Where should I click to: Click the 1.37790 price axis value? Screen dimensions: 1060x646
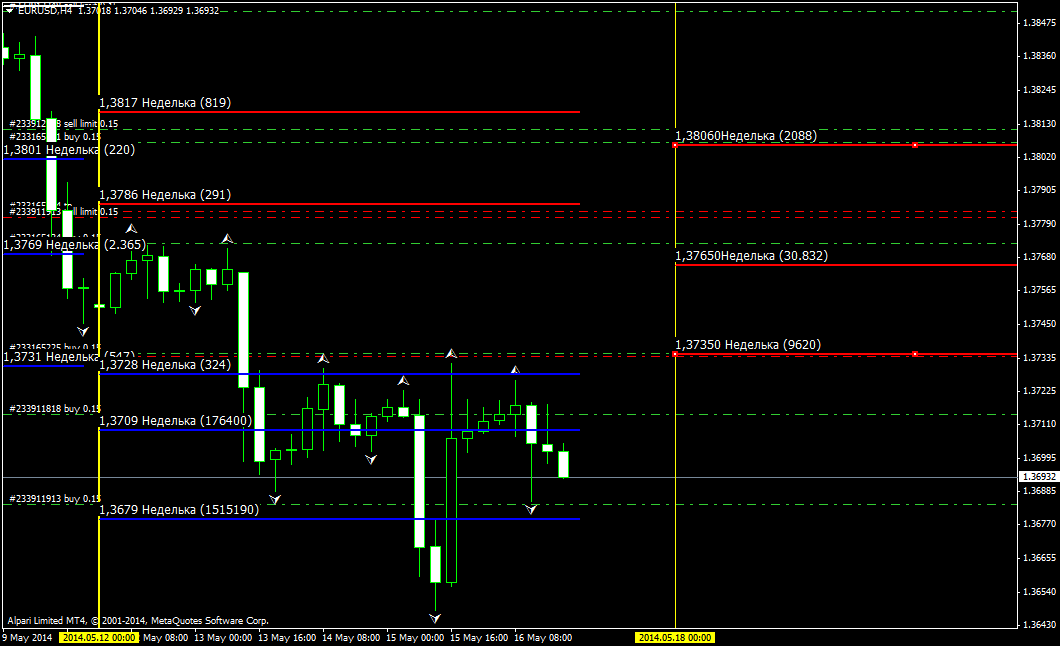point(1040,224)
